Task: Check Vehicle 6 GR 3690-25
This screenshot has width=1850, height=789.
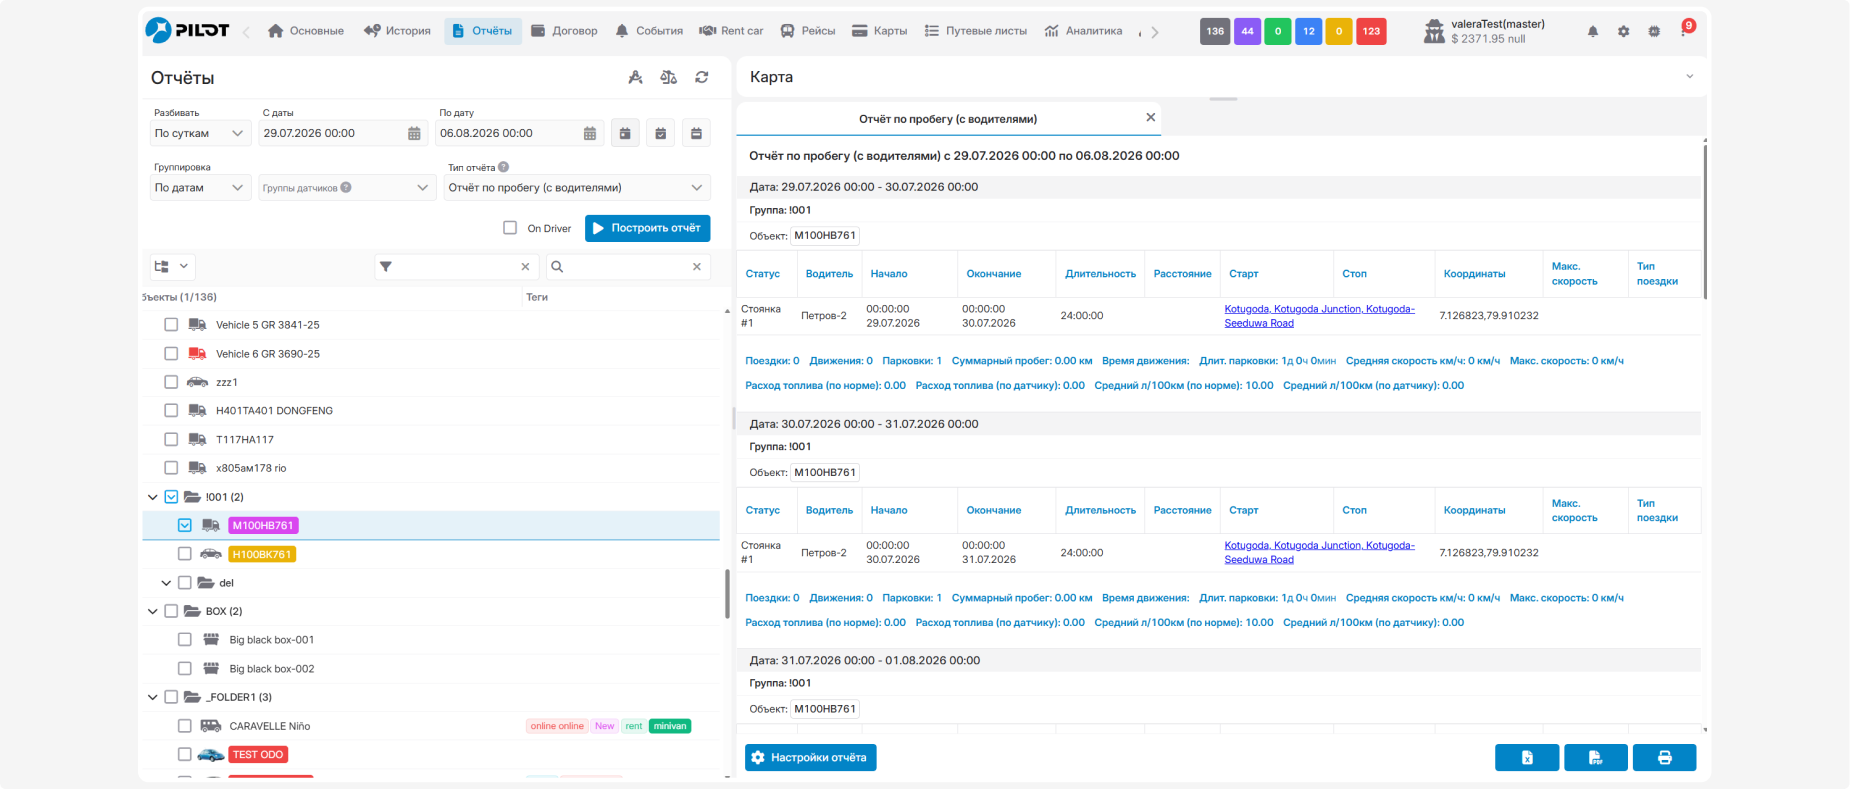Action: (171, 354)
